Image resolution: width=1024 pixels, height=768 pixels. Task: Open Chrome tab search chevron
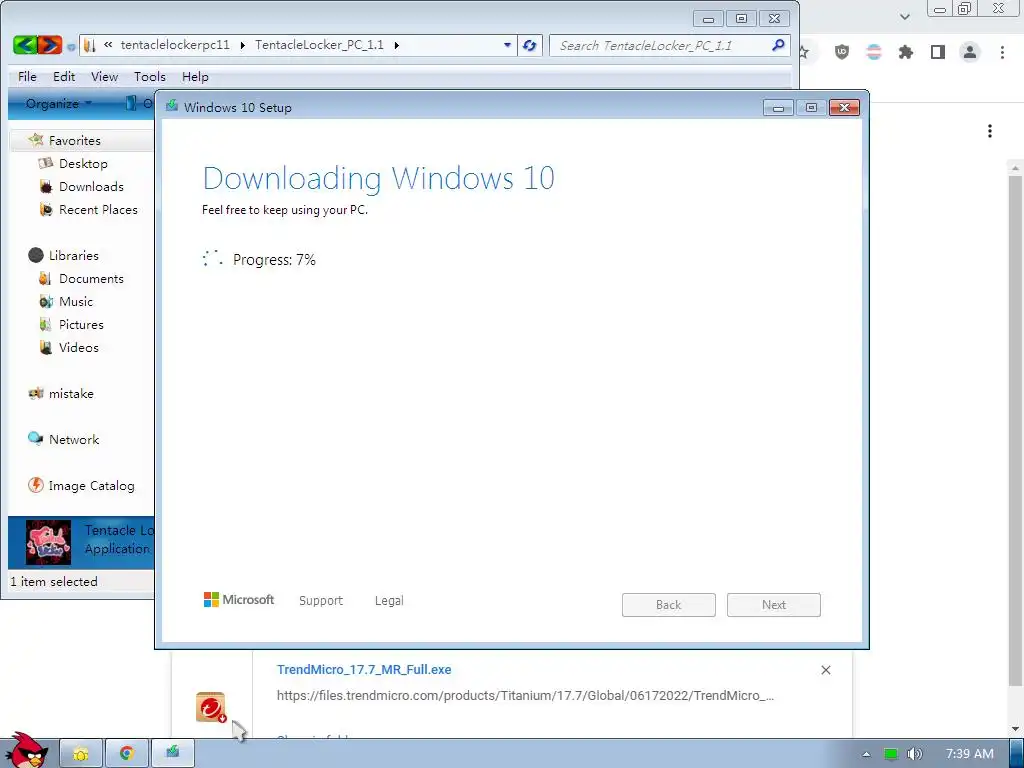tap(904, 16)
